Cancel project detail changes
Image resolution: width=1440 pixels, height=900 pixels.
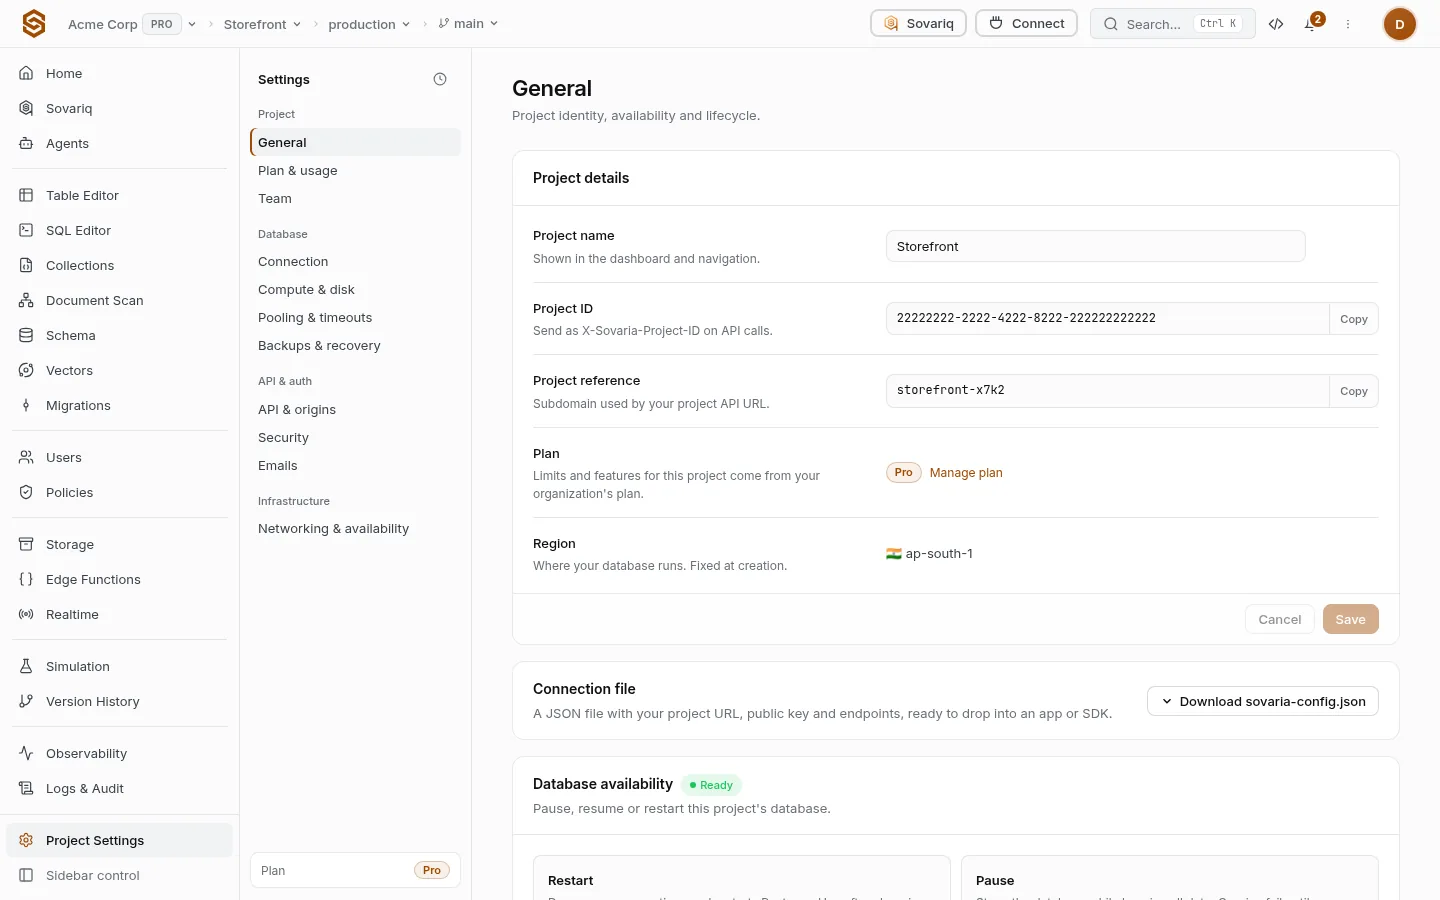click(1280, 619)
